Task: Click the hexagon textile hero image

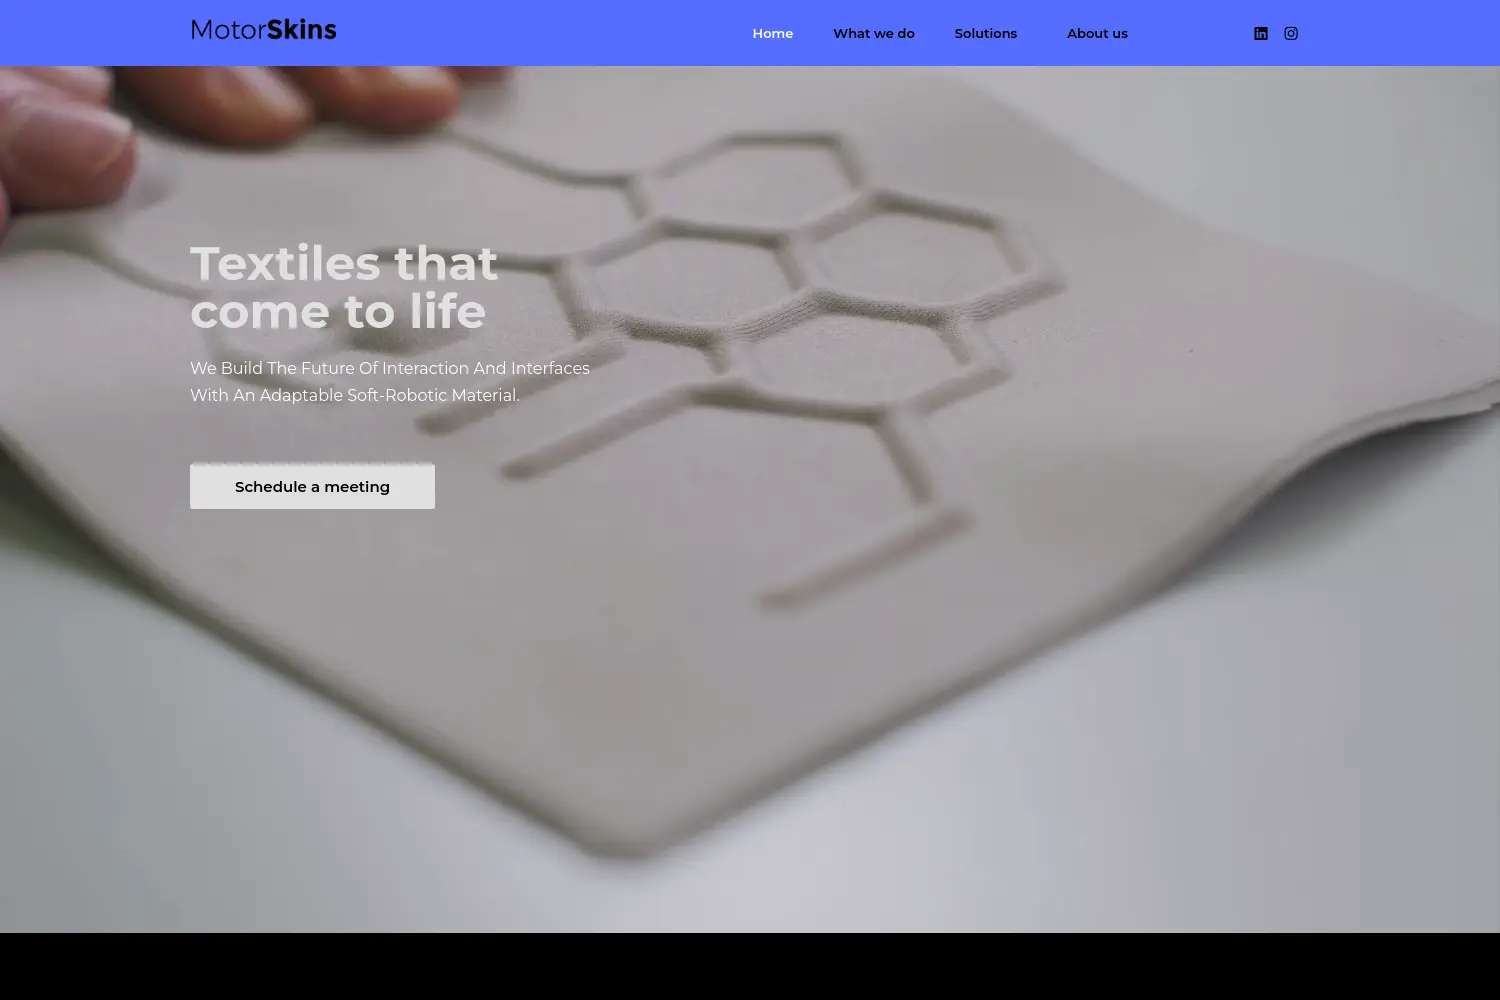Action: pyautogui.click(x=750, y=500)
